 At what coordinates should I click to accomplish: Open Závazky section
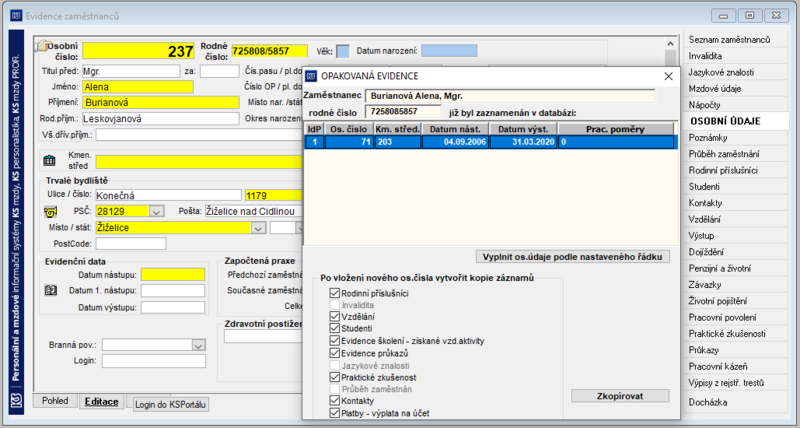click(705, 285)
